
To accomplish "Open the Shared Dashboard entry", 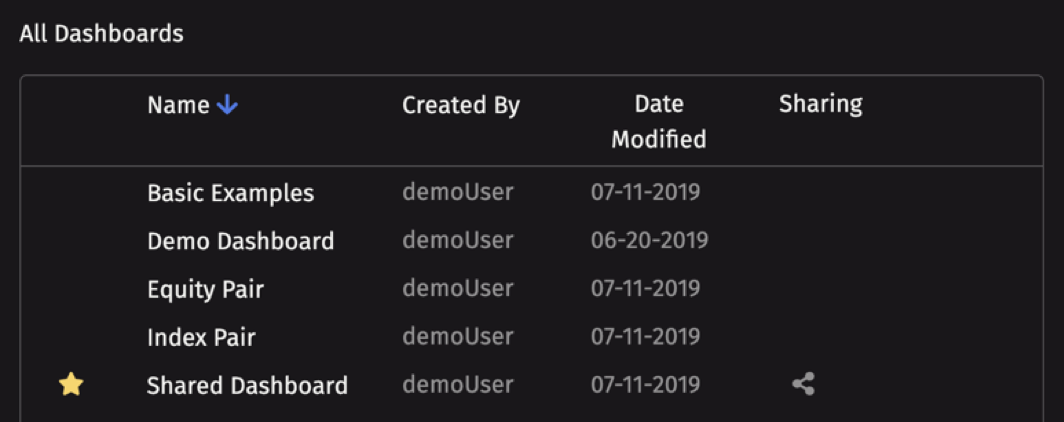I will click(248, 385).
